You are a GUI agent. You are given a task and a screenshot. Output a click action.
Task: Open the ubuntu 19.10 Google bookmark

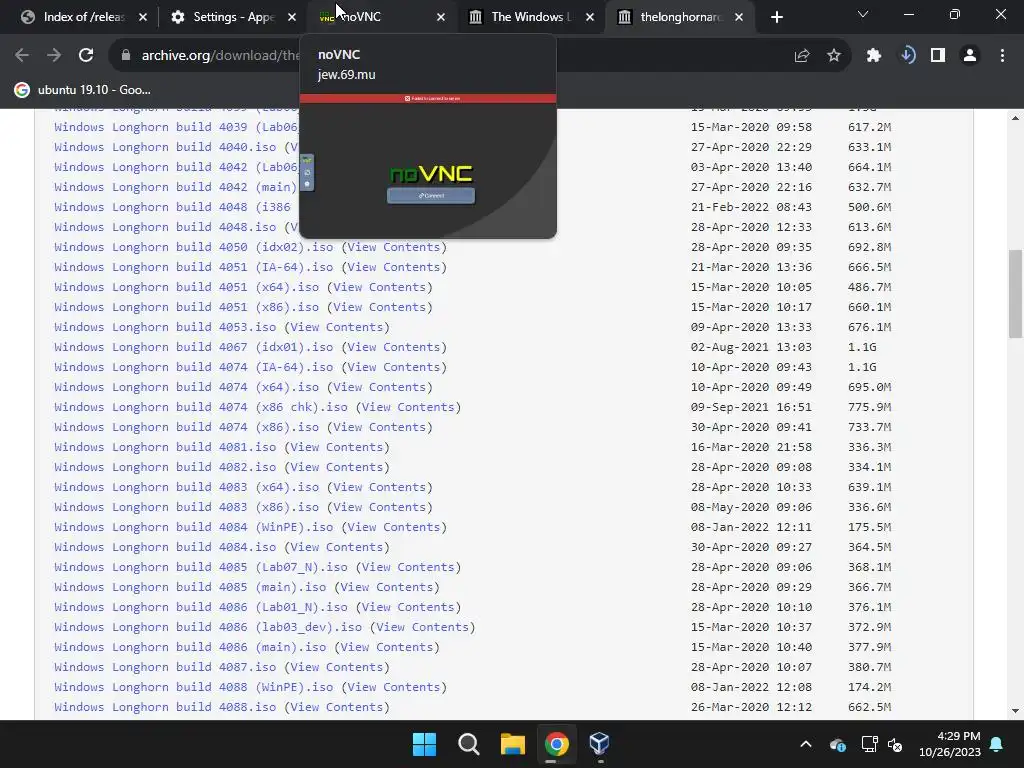[x=83, y=90]
